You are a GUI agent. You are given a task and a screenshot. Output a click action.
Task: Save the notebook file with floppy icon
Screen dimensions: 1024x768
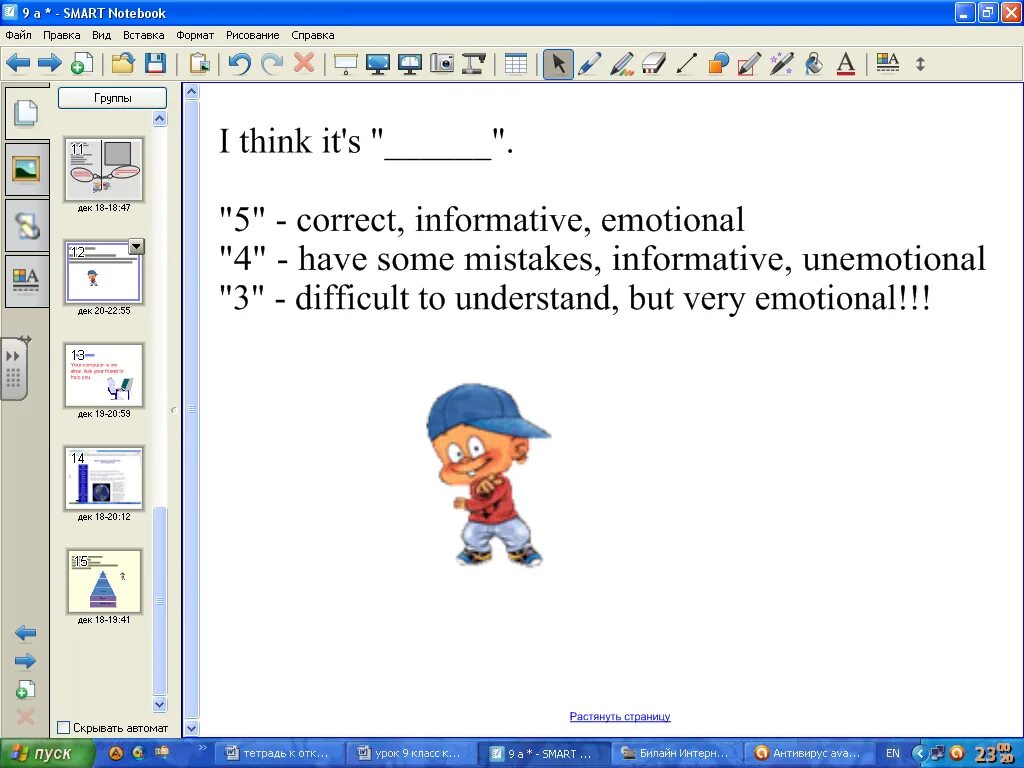(x=155, y=63)
